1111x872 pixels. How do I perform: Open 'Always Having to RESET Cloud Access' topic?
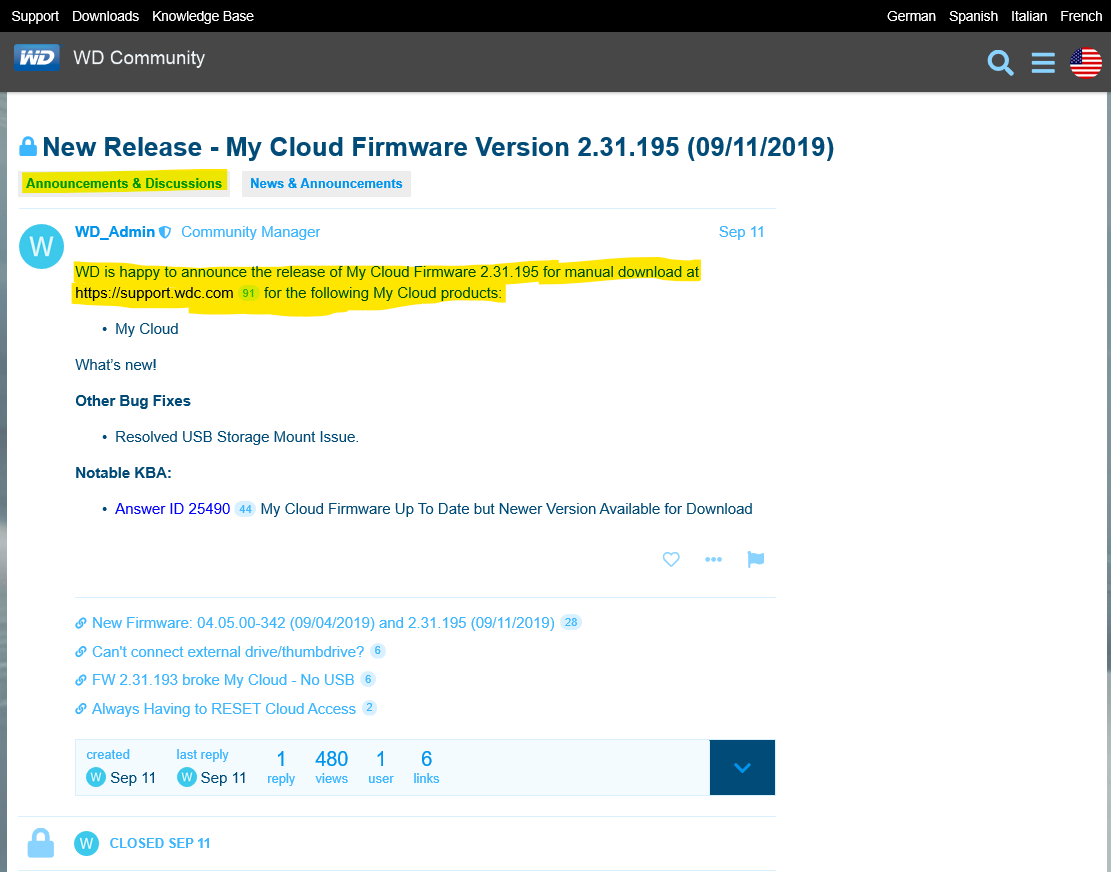click(x=224, y=709)
